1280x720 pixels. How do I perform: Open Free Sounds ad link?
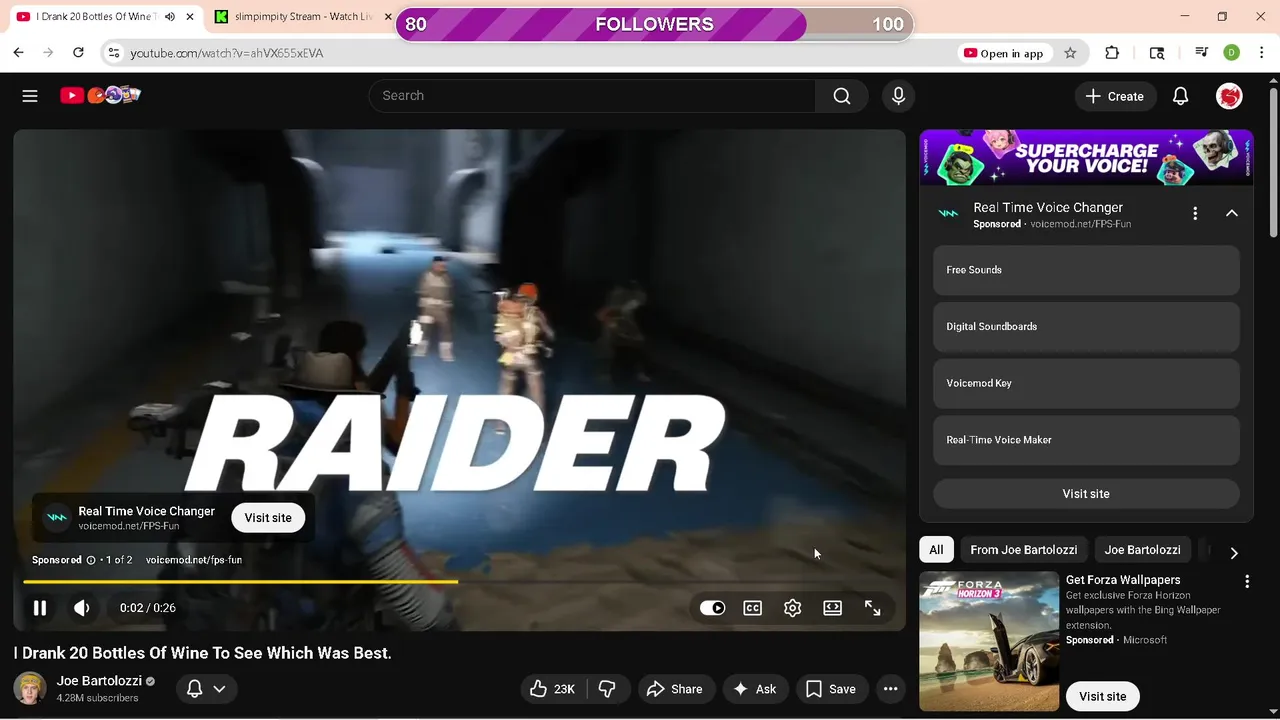[x=1086, y=270]
